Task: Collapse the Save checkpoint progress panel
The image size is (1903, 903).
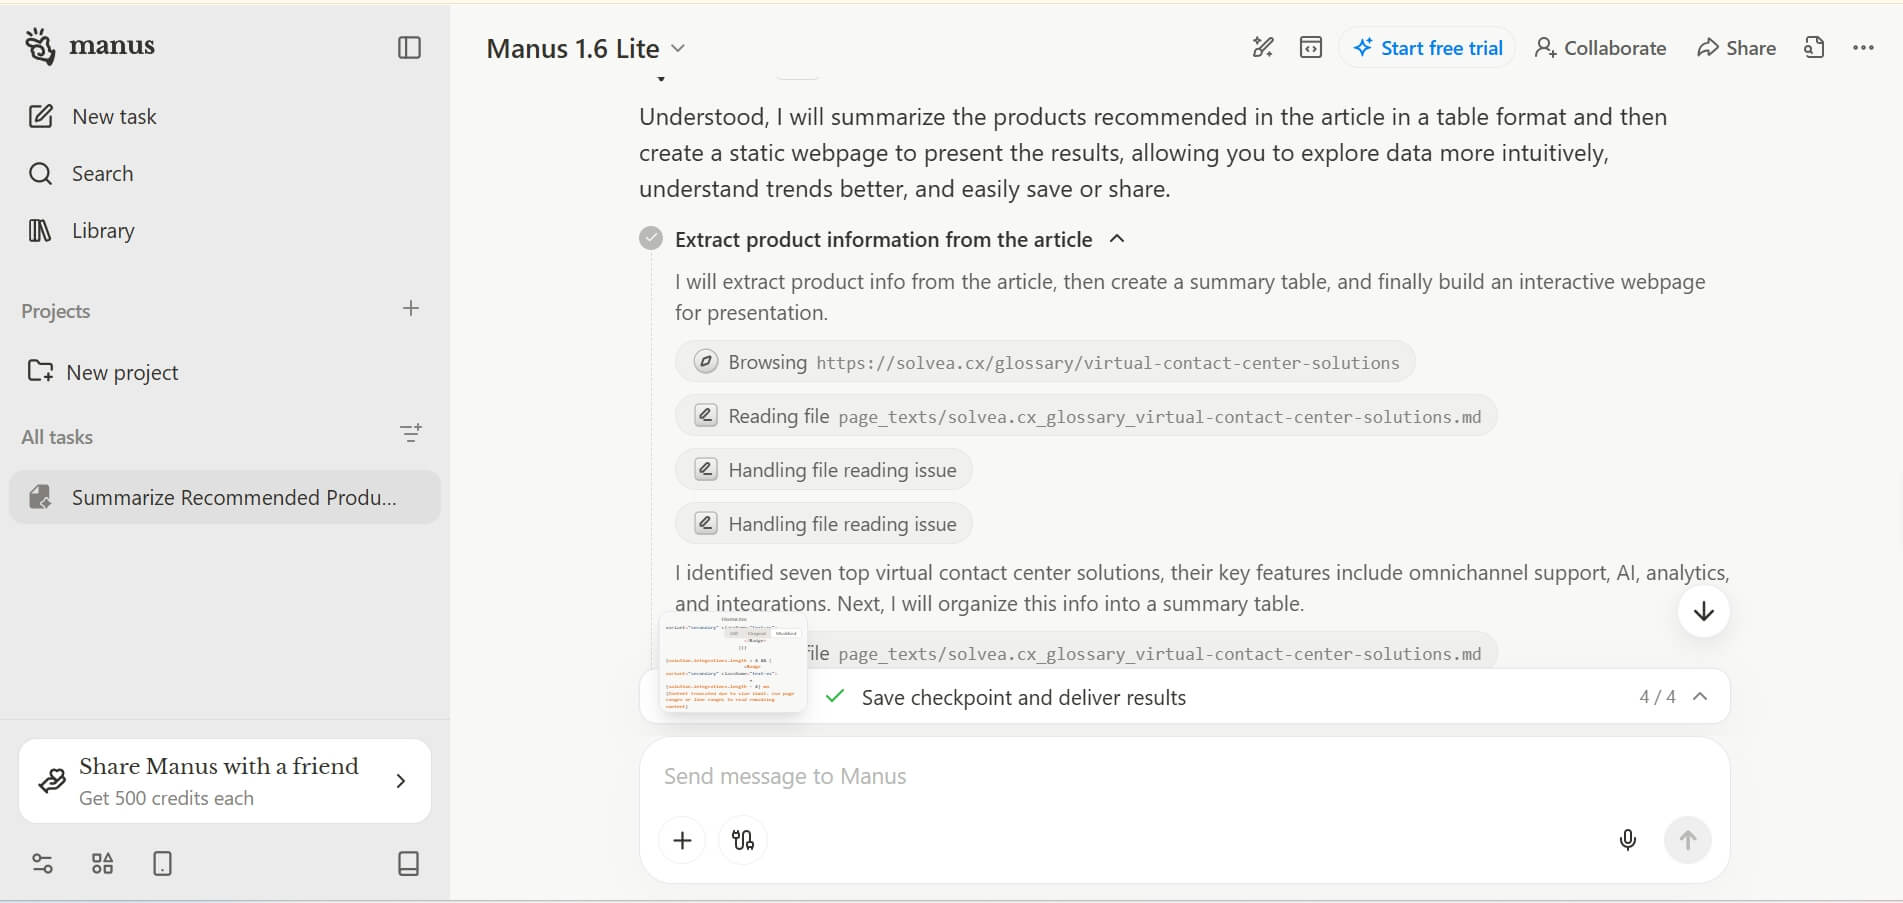Action: 1700,696
